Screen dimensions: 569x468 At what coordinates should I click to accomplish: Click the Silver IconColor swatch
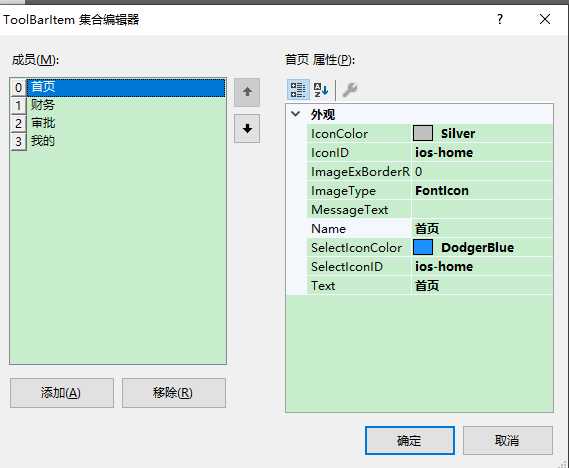click(x=423, y=133)
